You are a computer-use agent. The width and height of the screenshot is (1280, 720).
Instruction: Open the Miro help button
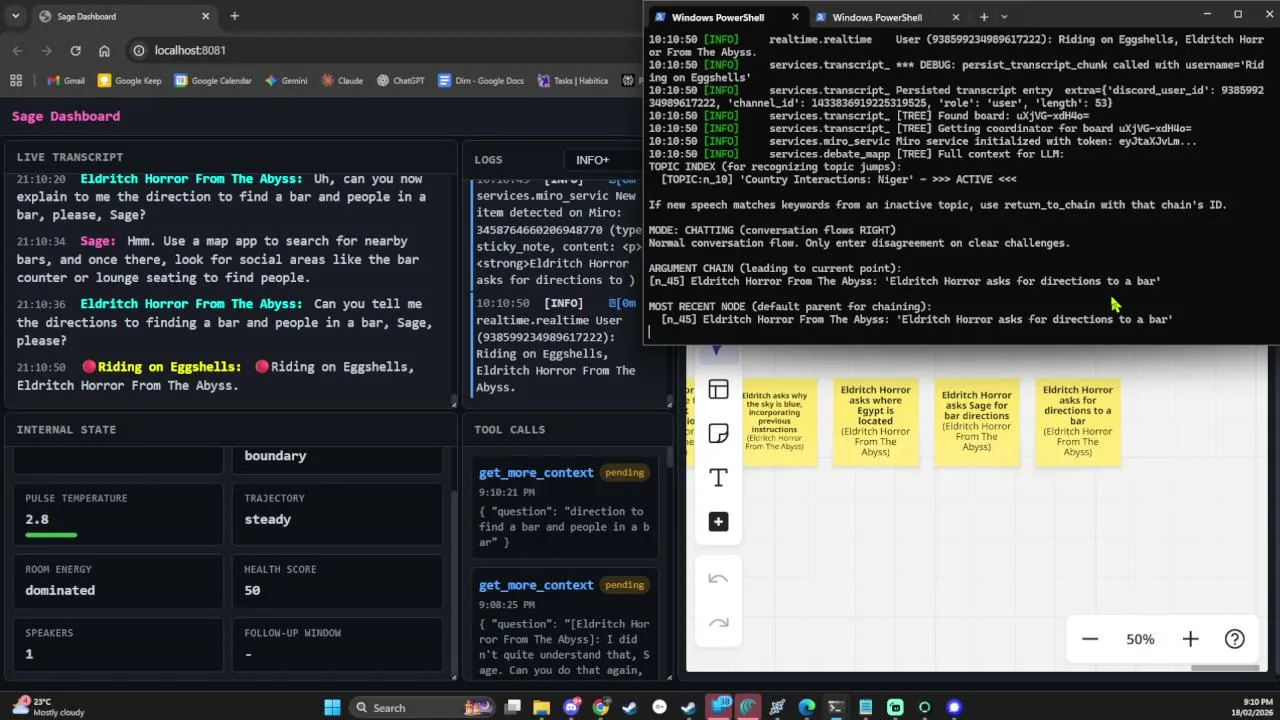[x=1235, y=639]
